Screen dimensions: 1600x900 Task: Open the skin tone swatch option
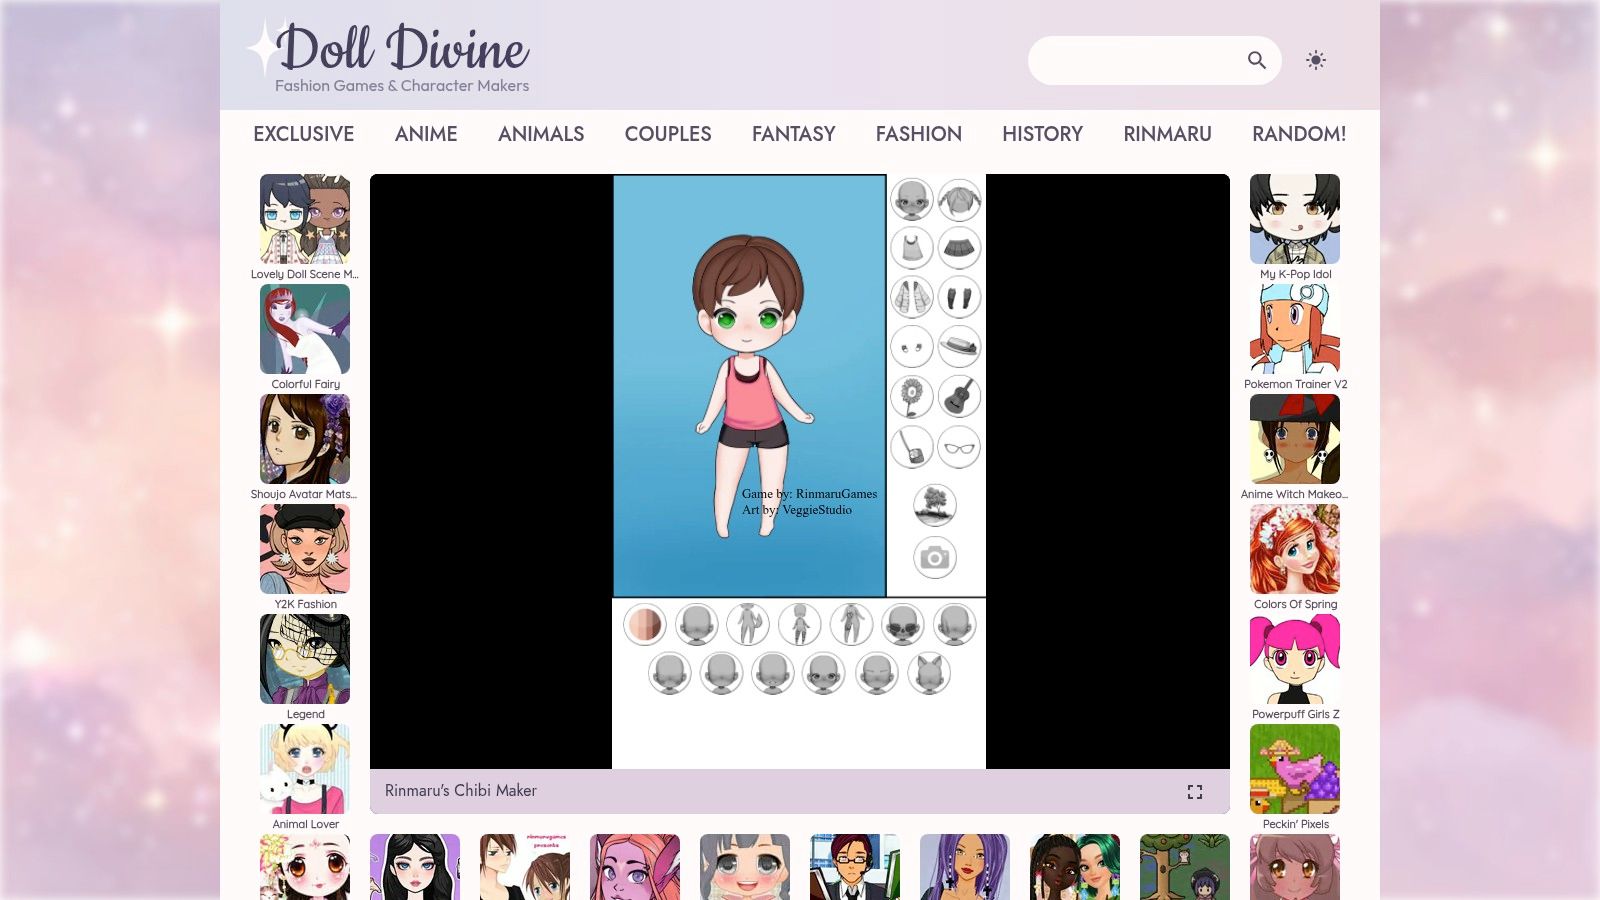645,625
